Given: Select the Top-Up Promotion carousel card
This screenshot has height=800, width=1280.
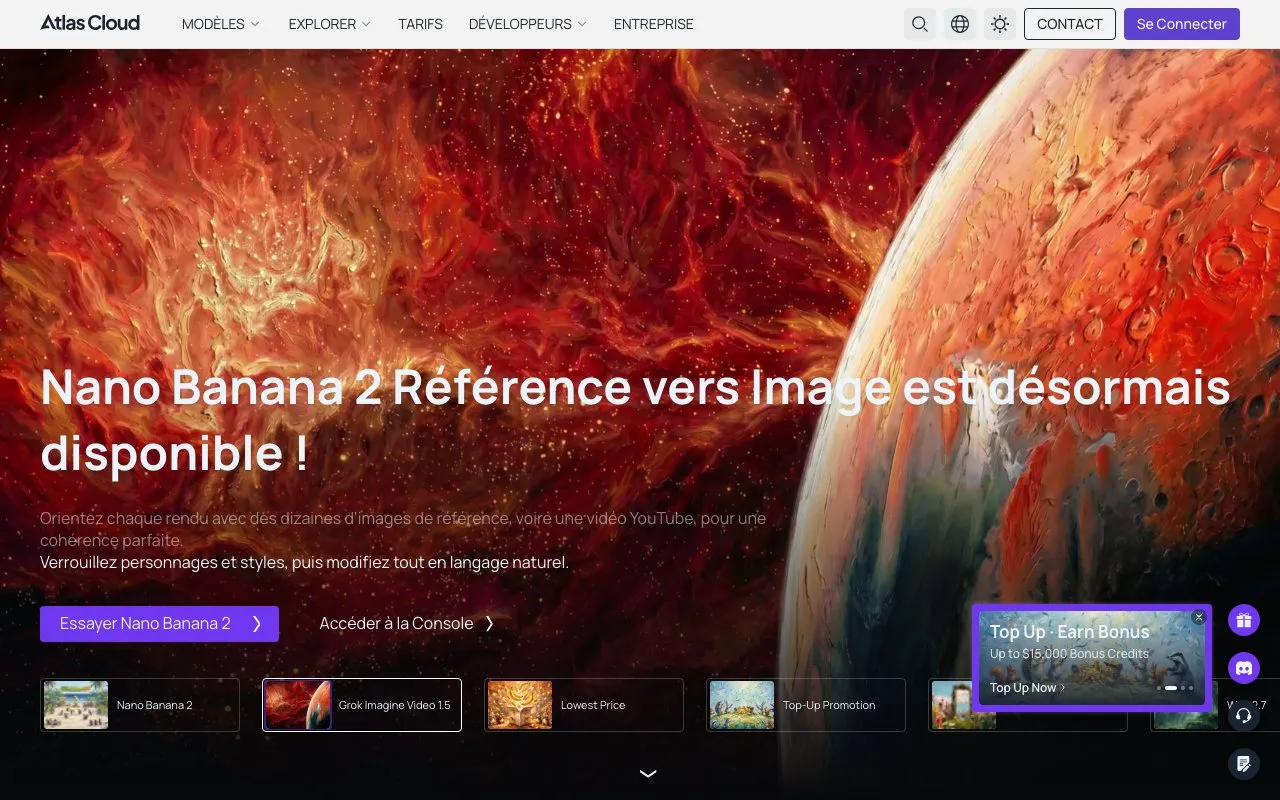Looking at the screenshot, I should 806,705.
